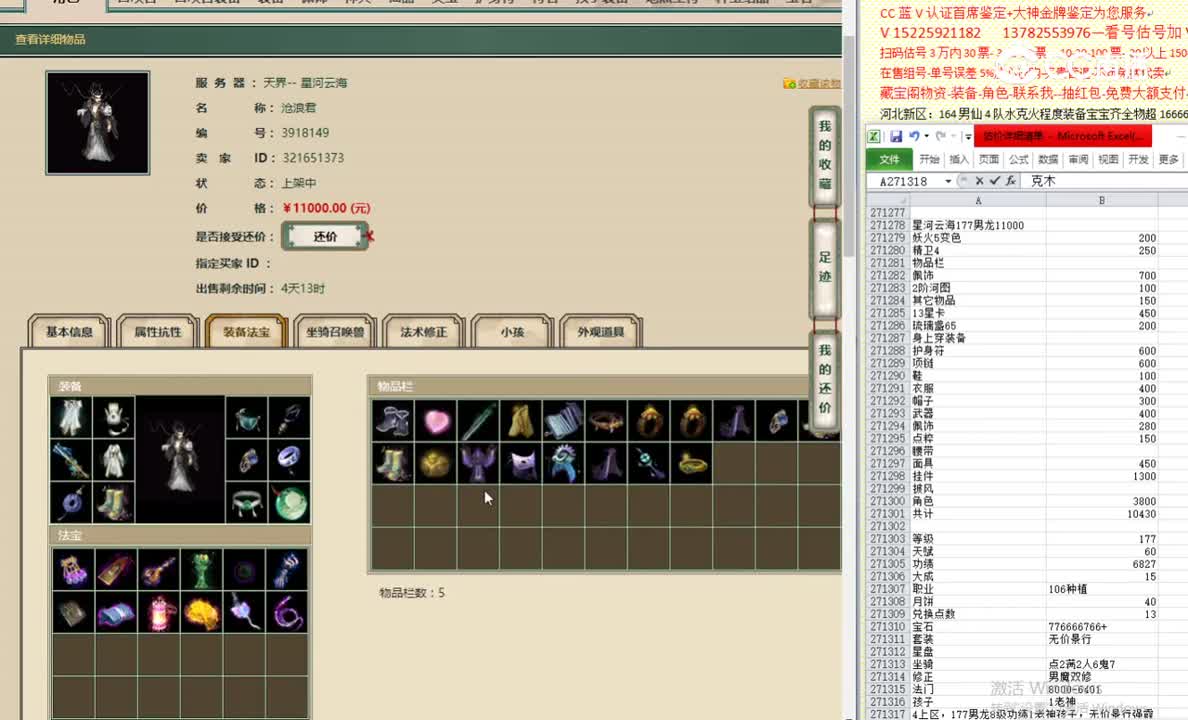The height and width of the screenshot is (720, 1188).
Task: Click cell text 星河云海177男龙11000
Action: [x=968, y=225]
